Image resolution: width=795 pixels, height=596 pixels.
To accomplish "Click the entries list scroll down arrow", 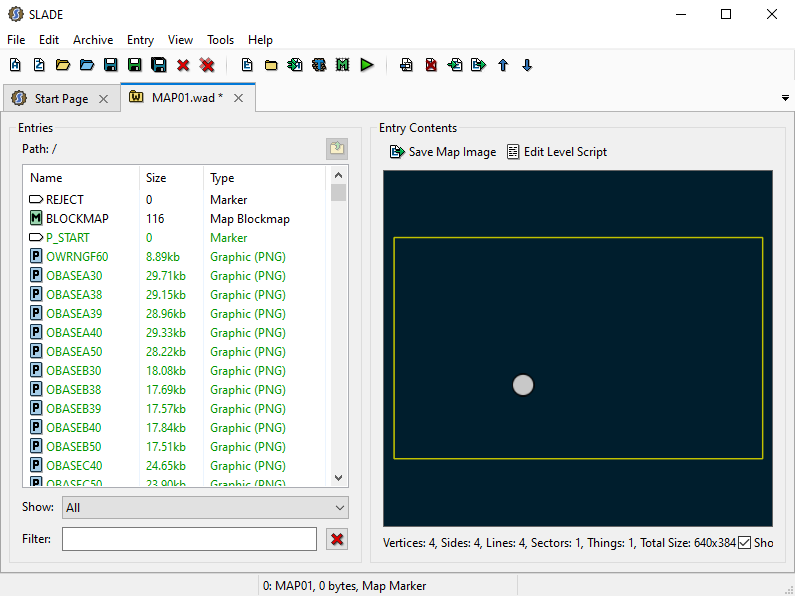I will [338, 478].
